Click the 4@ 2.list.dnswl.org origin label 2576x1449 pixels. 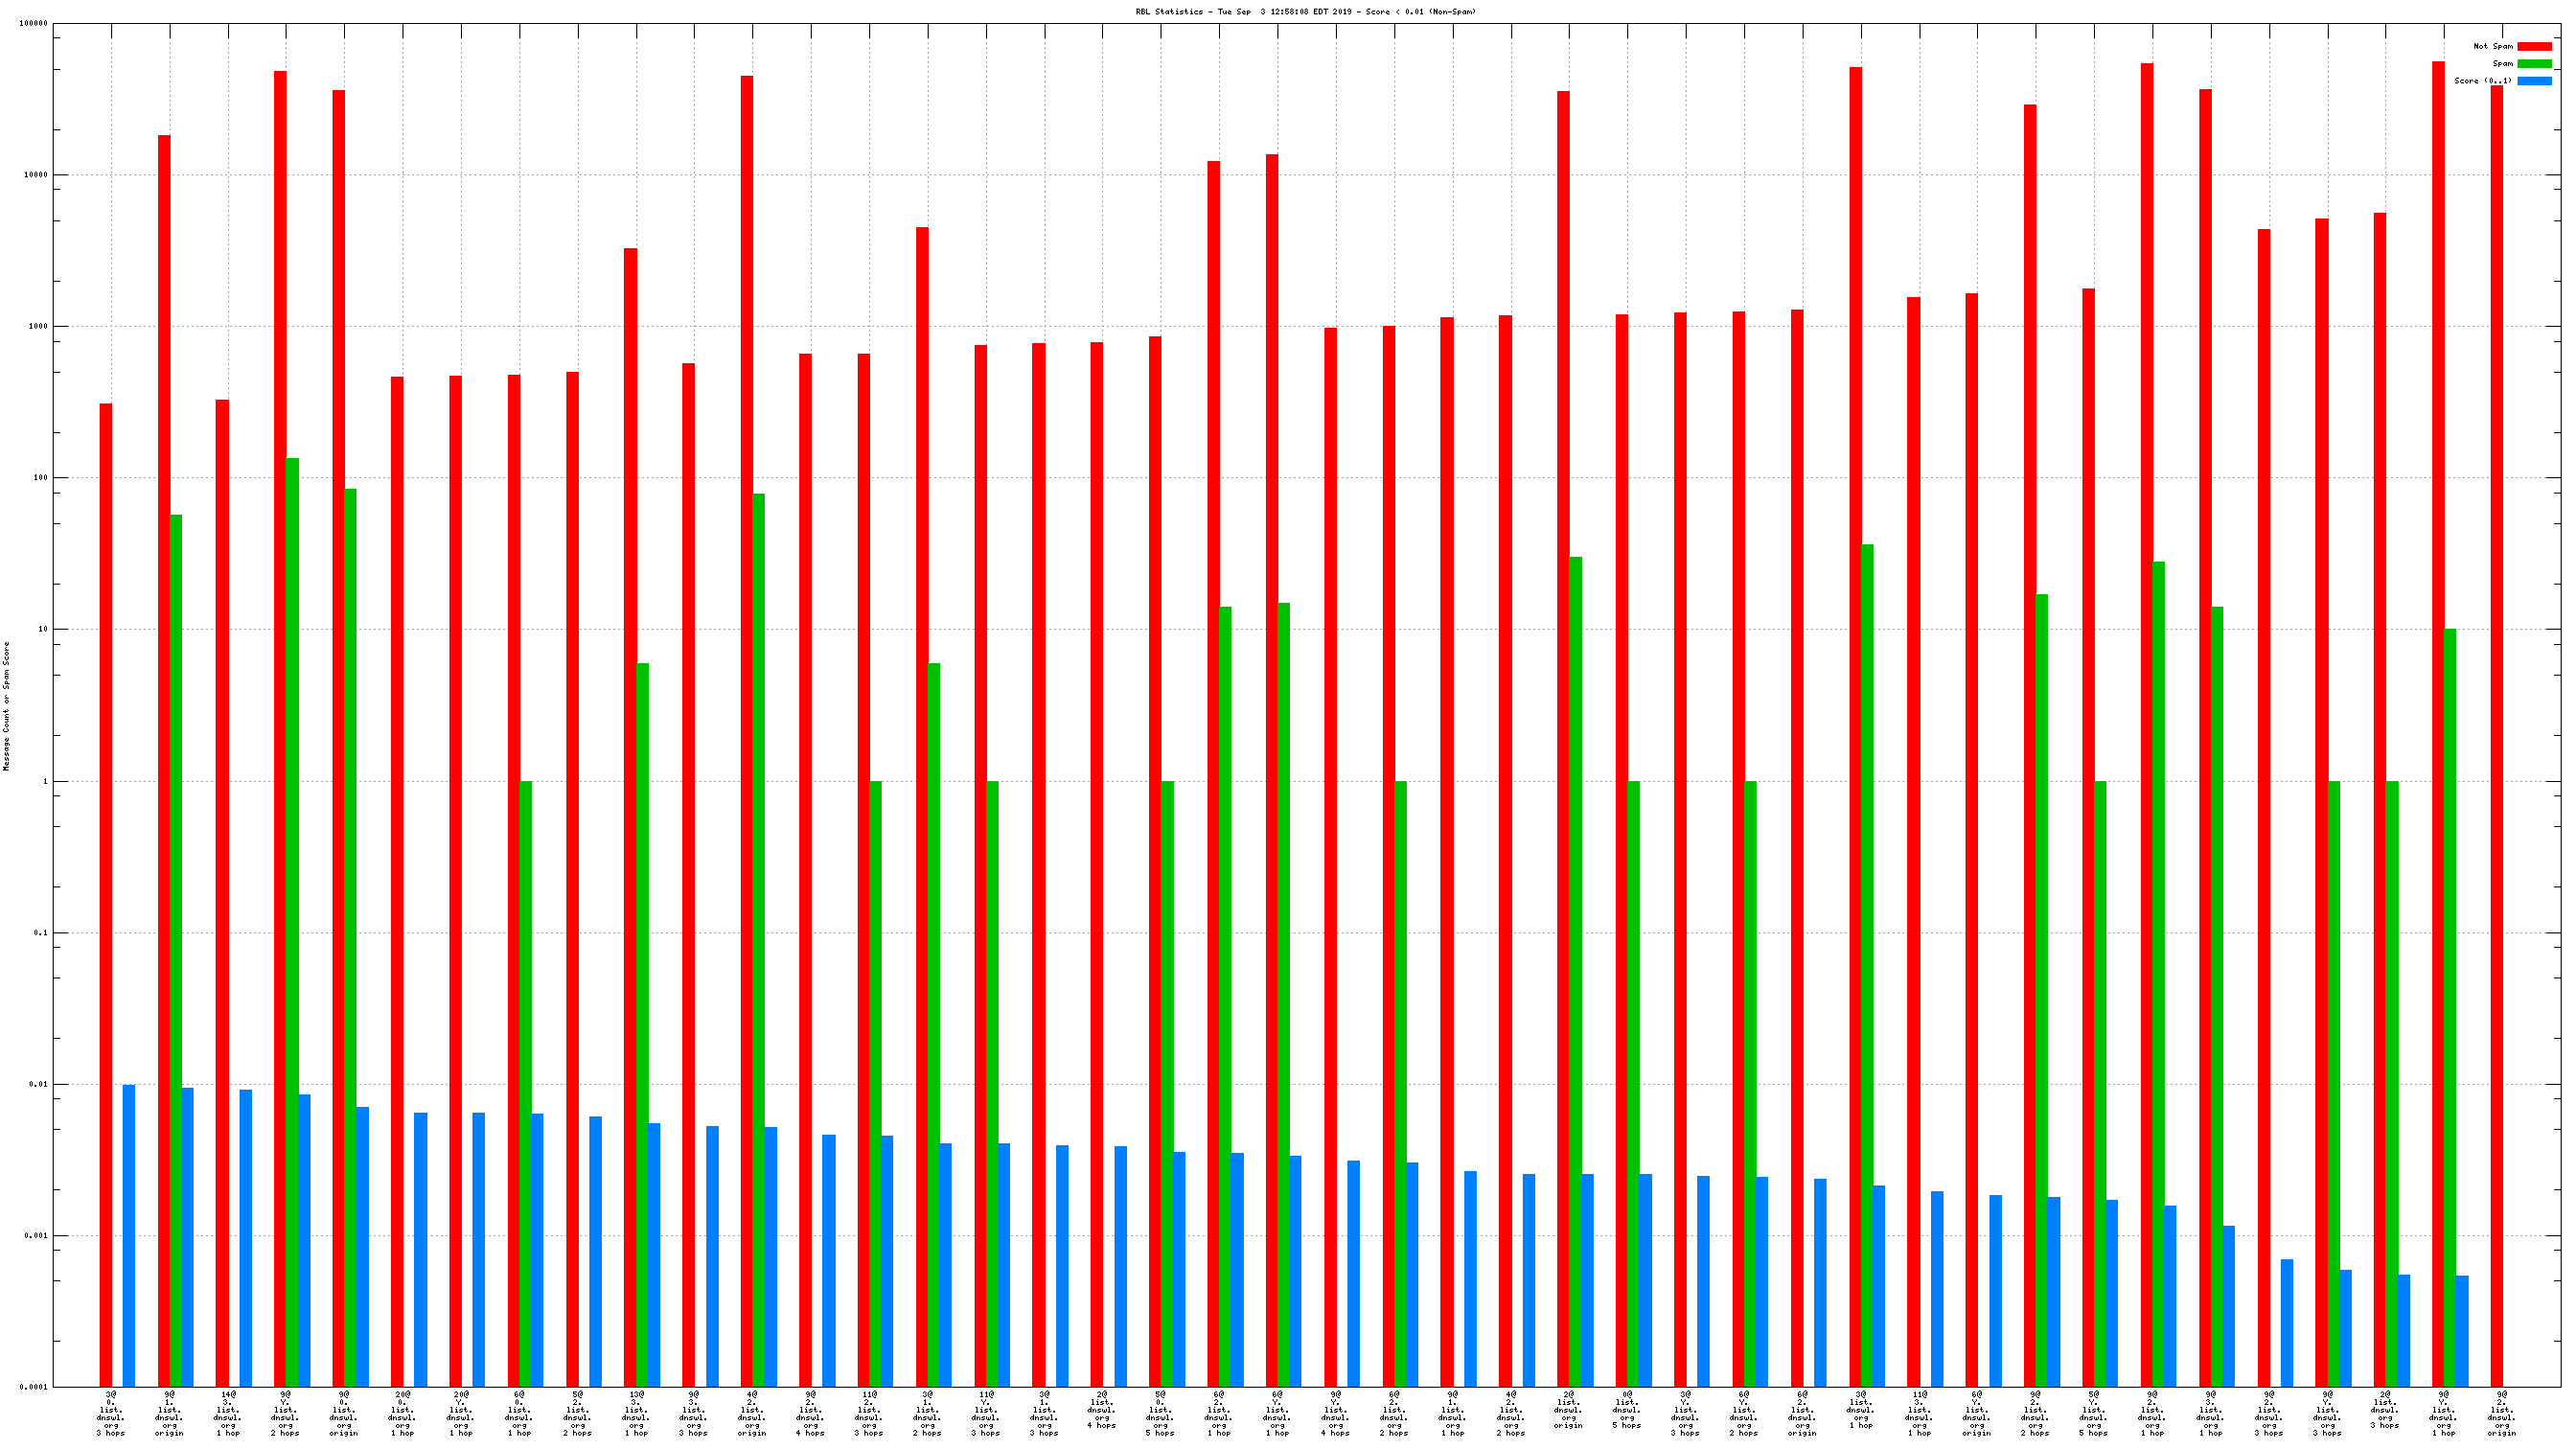752,1412
